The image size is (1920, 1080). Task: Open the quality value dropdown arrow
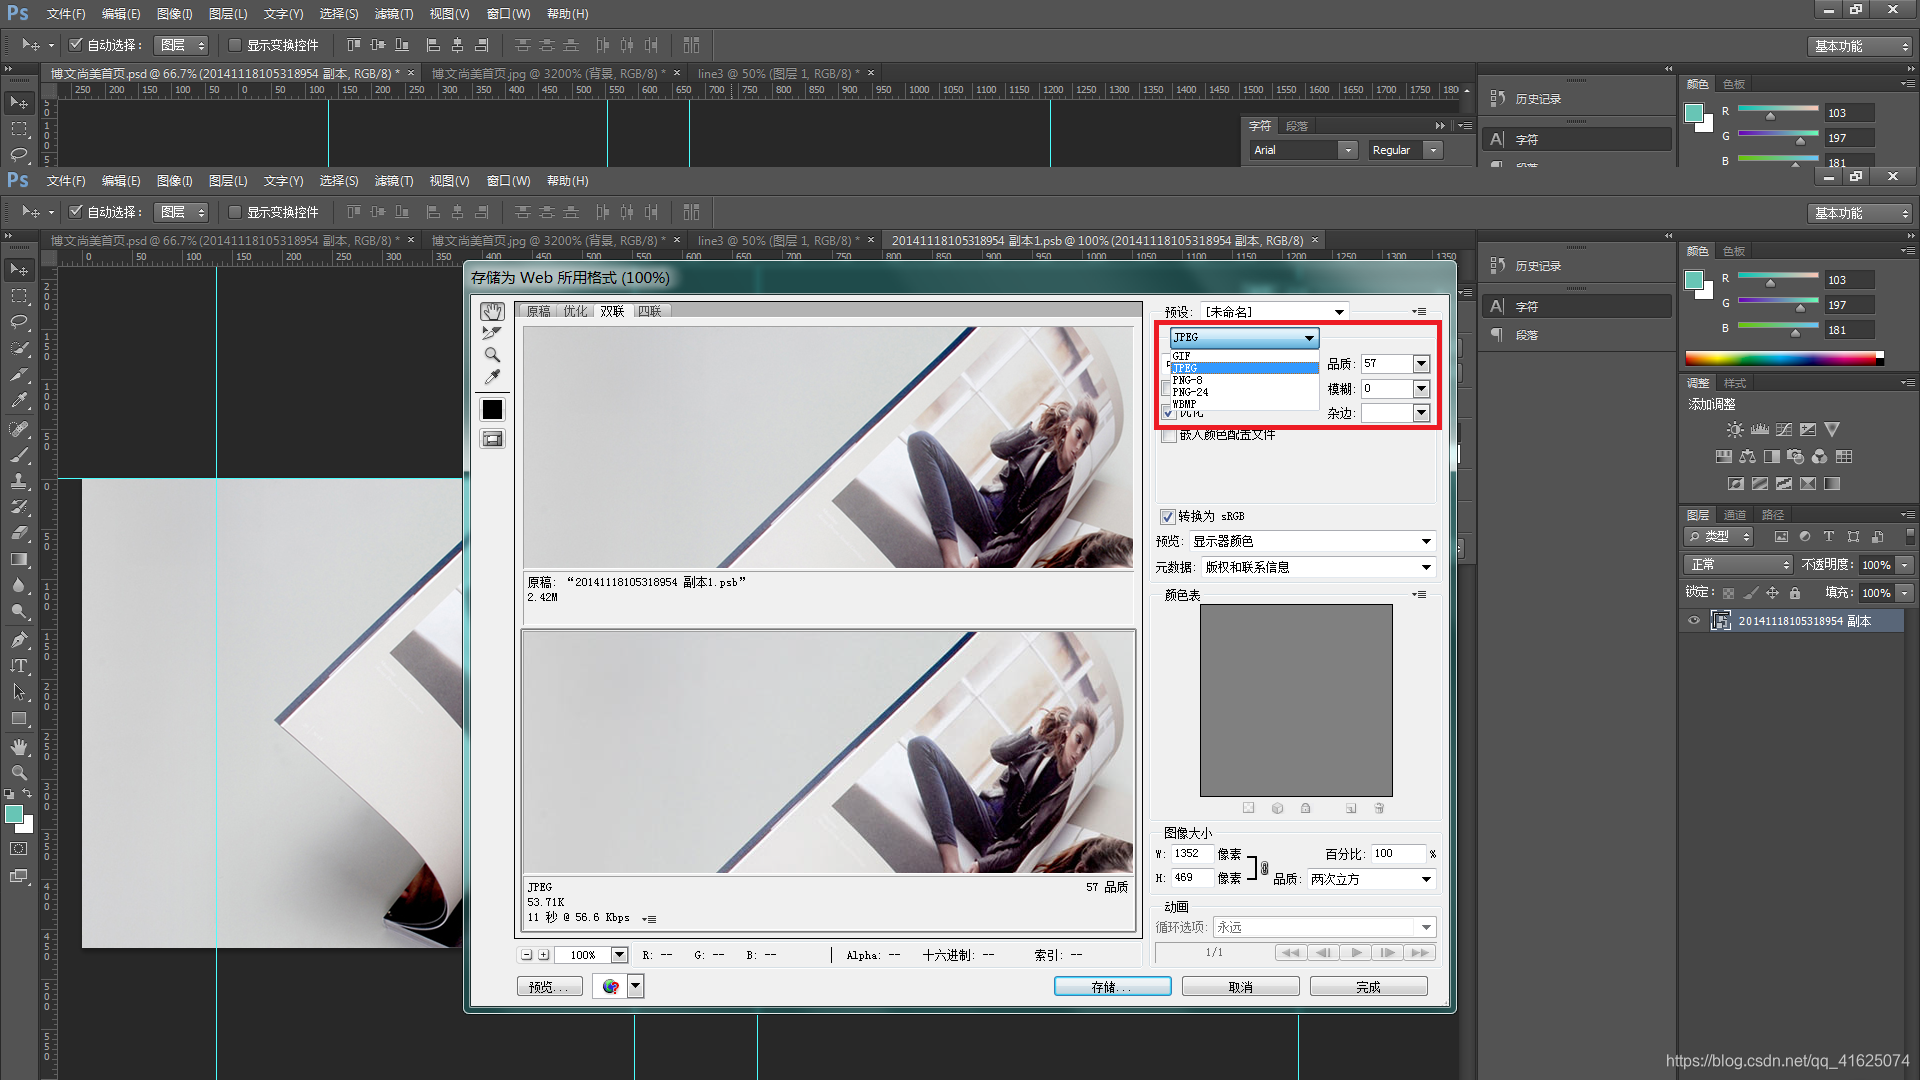click(1421, 364)
